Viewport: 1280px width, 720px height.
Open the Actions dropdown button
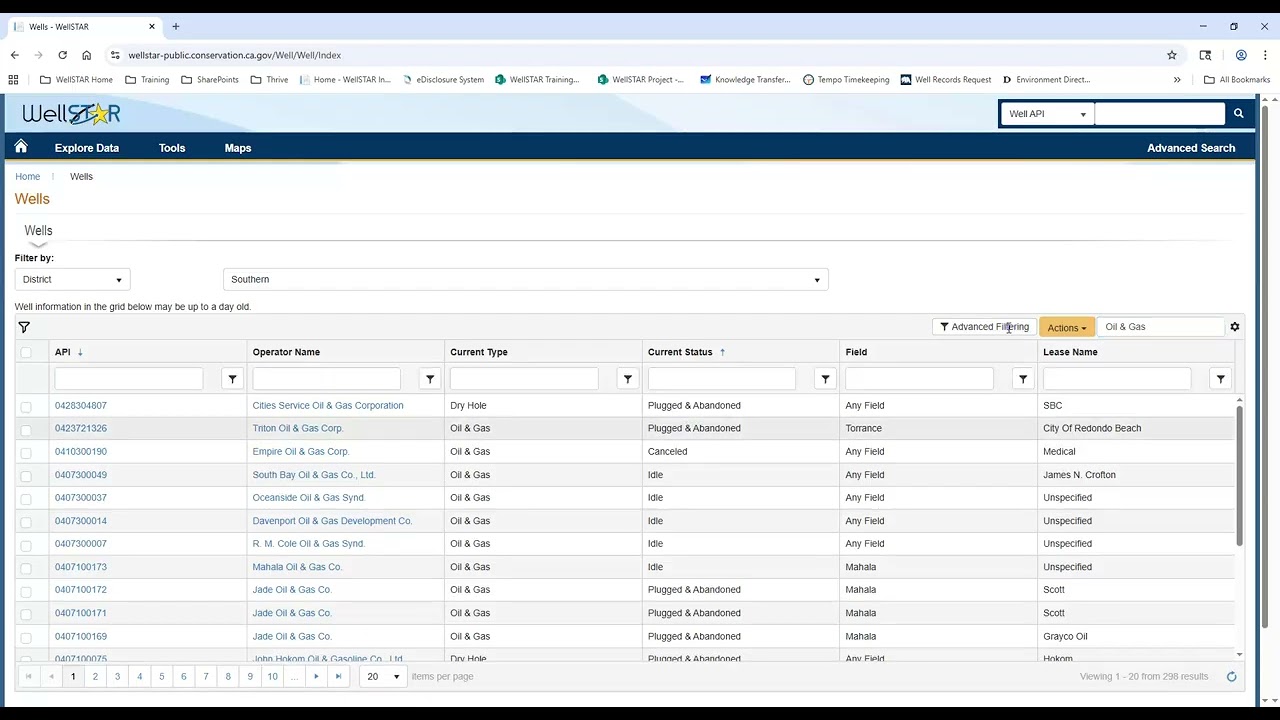(x=1066, y=327)
